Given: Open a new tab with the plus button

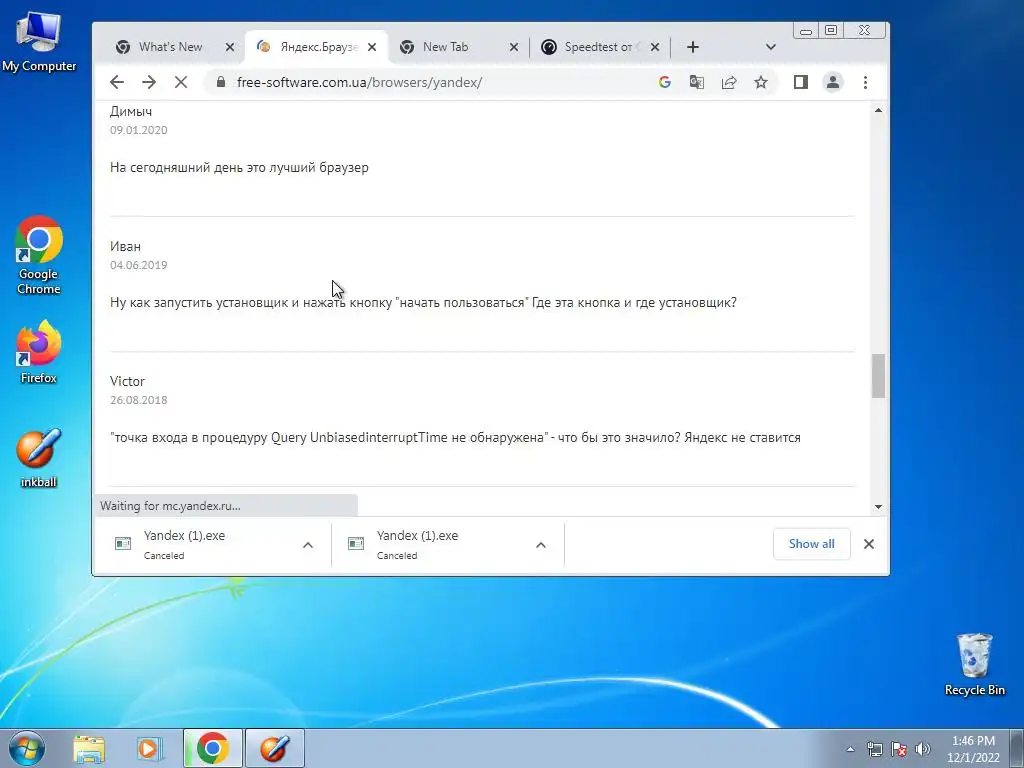Looking at the screenshot, I should point(693,47).
